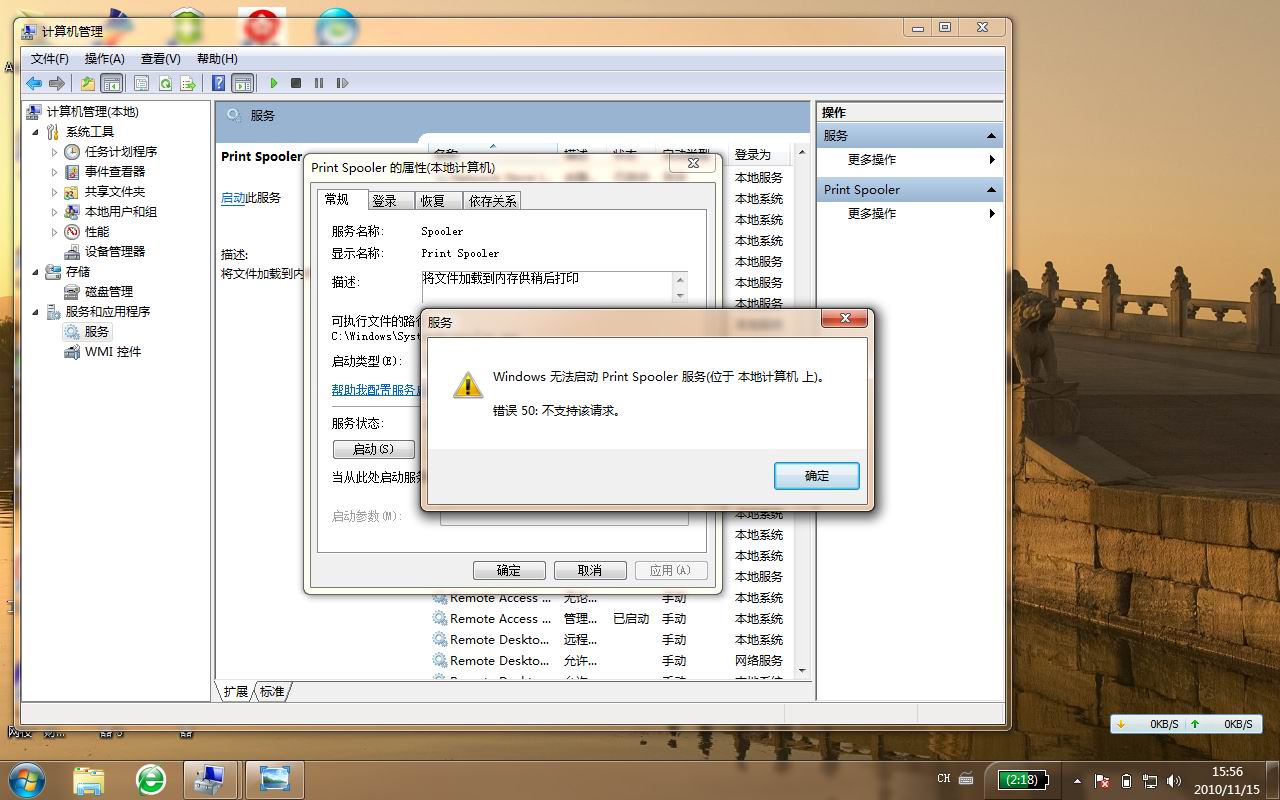Click the Forward arrow in Computer Management toolbar
The width and height of the screenshot is (1280, 800).
(57, 84)
